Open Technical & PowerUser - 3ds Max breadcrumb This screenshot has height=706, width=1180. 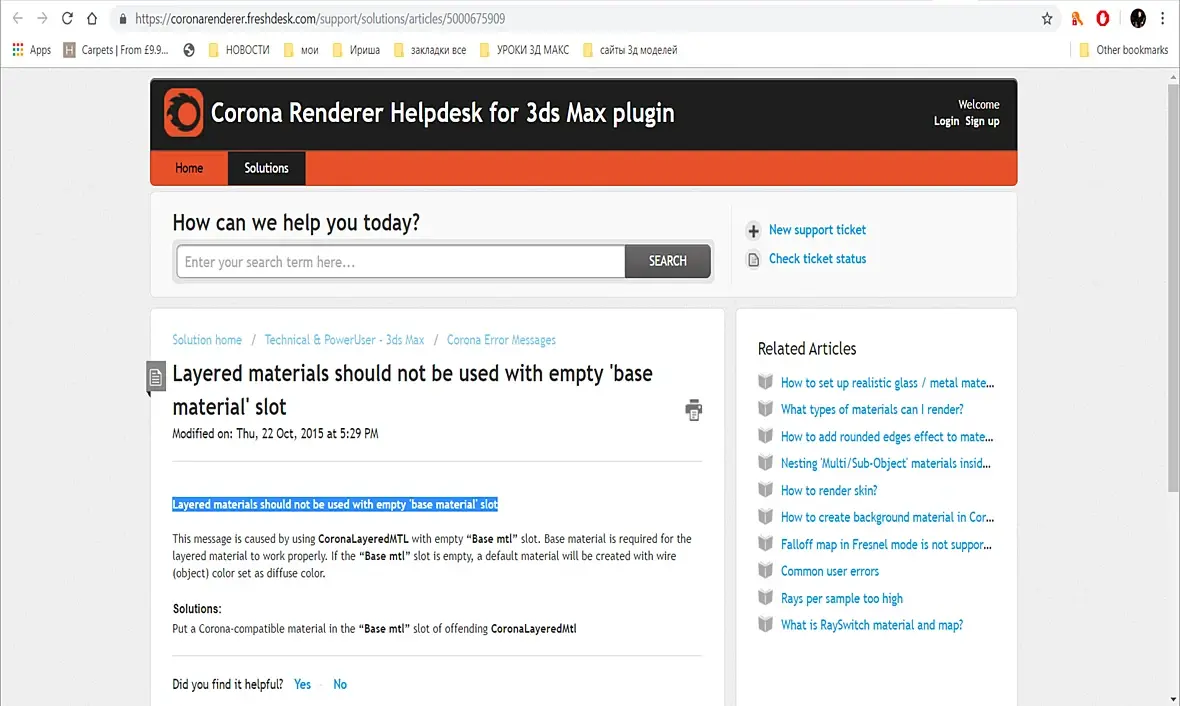pos(344,339)
